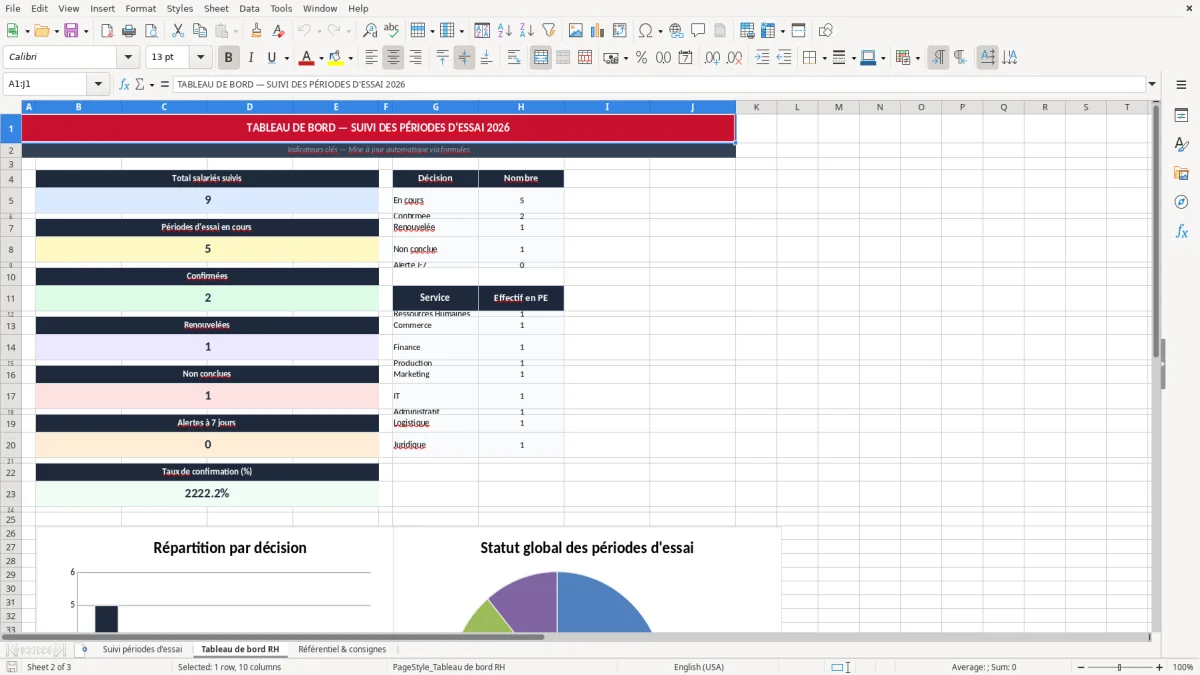This screenshot has width=1200, height=675.
Task: Insert an image using the toolbar icon
Action: [575, 31]
